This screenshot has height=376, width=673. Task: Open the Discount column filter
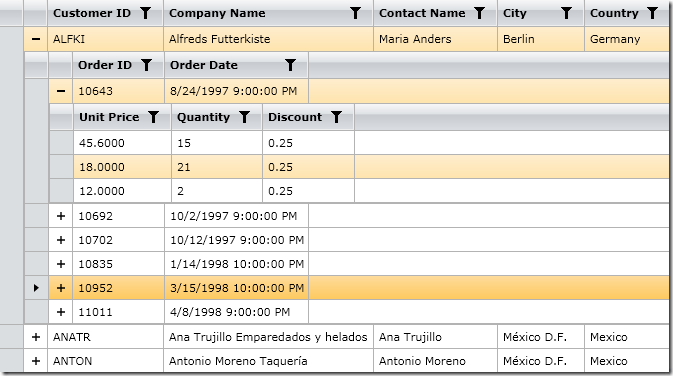coord(336,117)
